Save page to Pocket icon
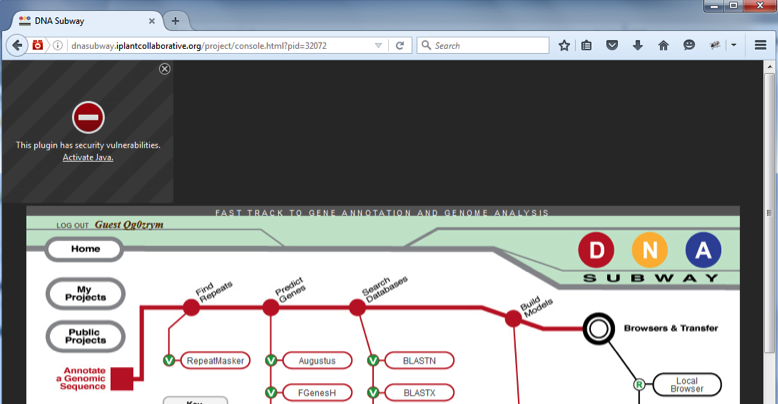This screenshot has width=778, height=404. pyautogui.click(x=612, y=46)
